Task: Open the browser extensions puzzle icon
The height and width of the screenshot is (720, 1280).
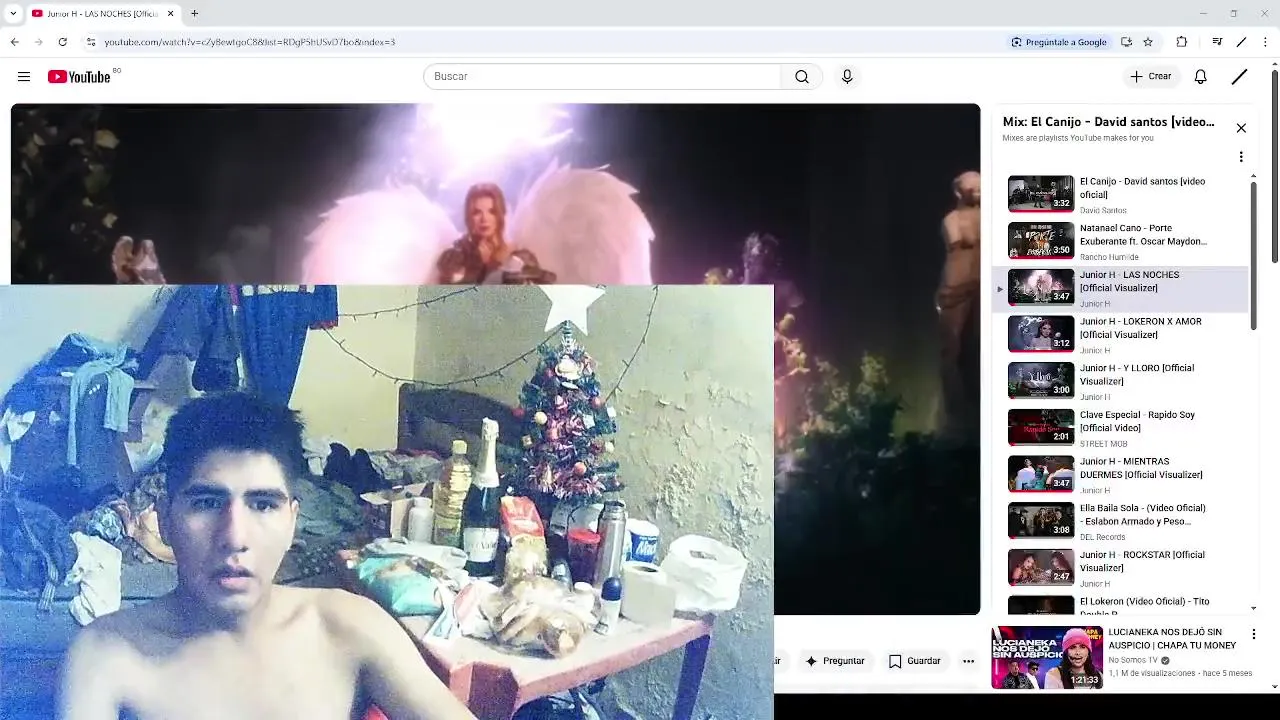Action: coord(1182,42)
